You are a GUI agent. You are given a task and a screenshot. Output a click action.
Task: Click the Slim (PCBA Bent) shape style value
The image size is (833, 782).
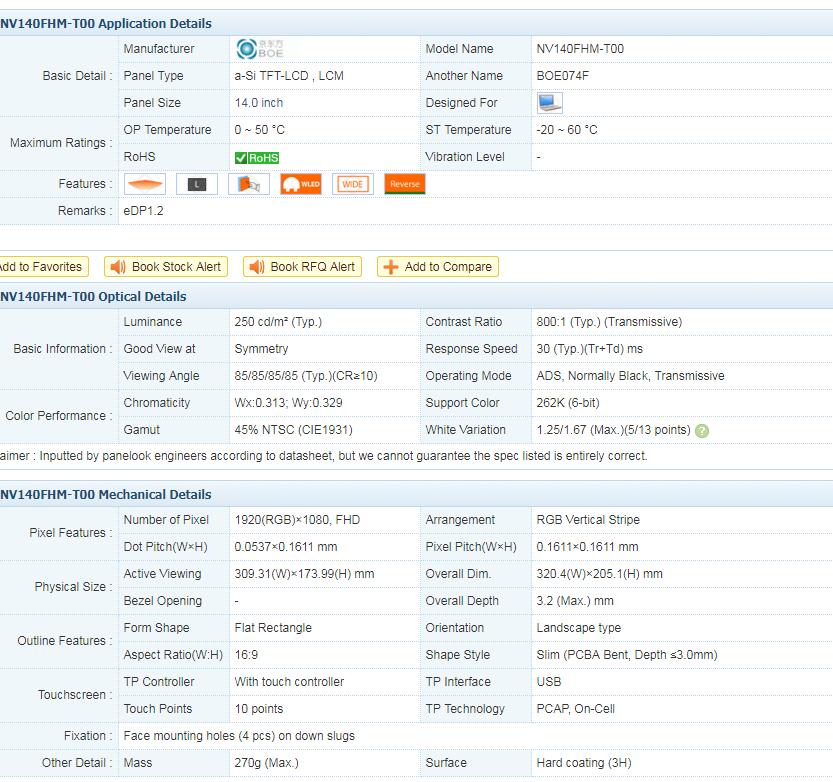coord(627,656)
